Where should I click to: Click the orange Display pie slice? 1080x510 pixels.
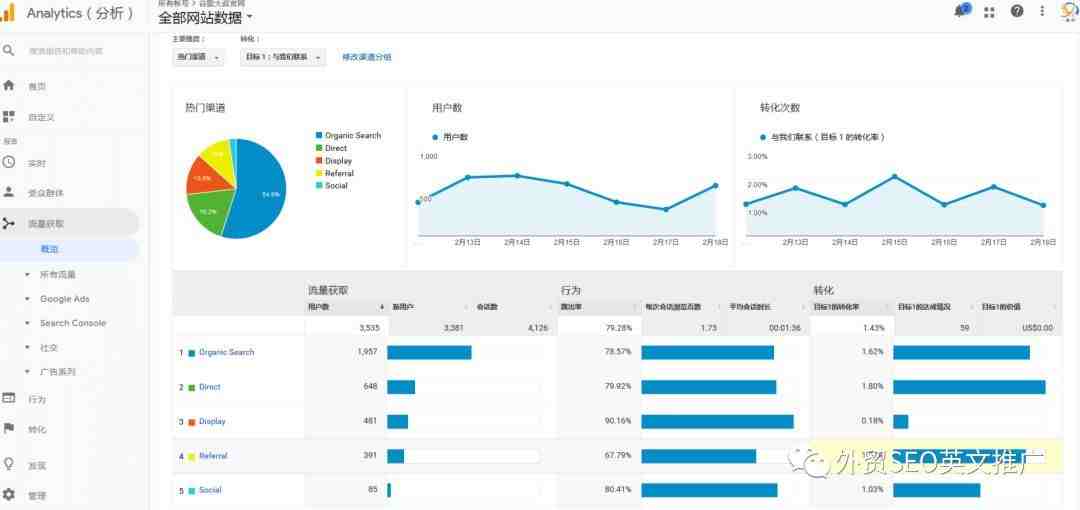[200, 178]
